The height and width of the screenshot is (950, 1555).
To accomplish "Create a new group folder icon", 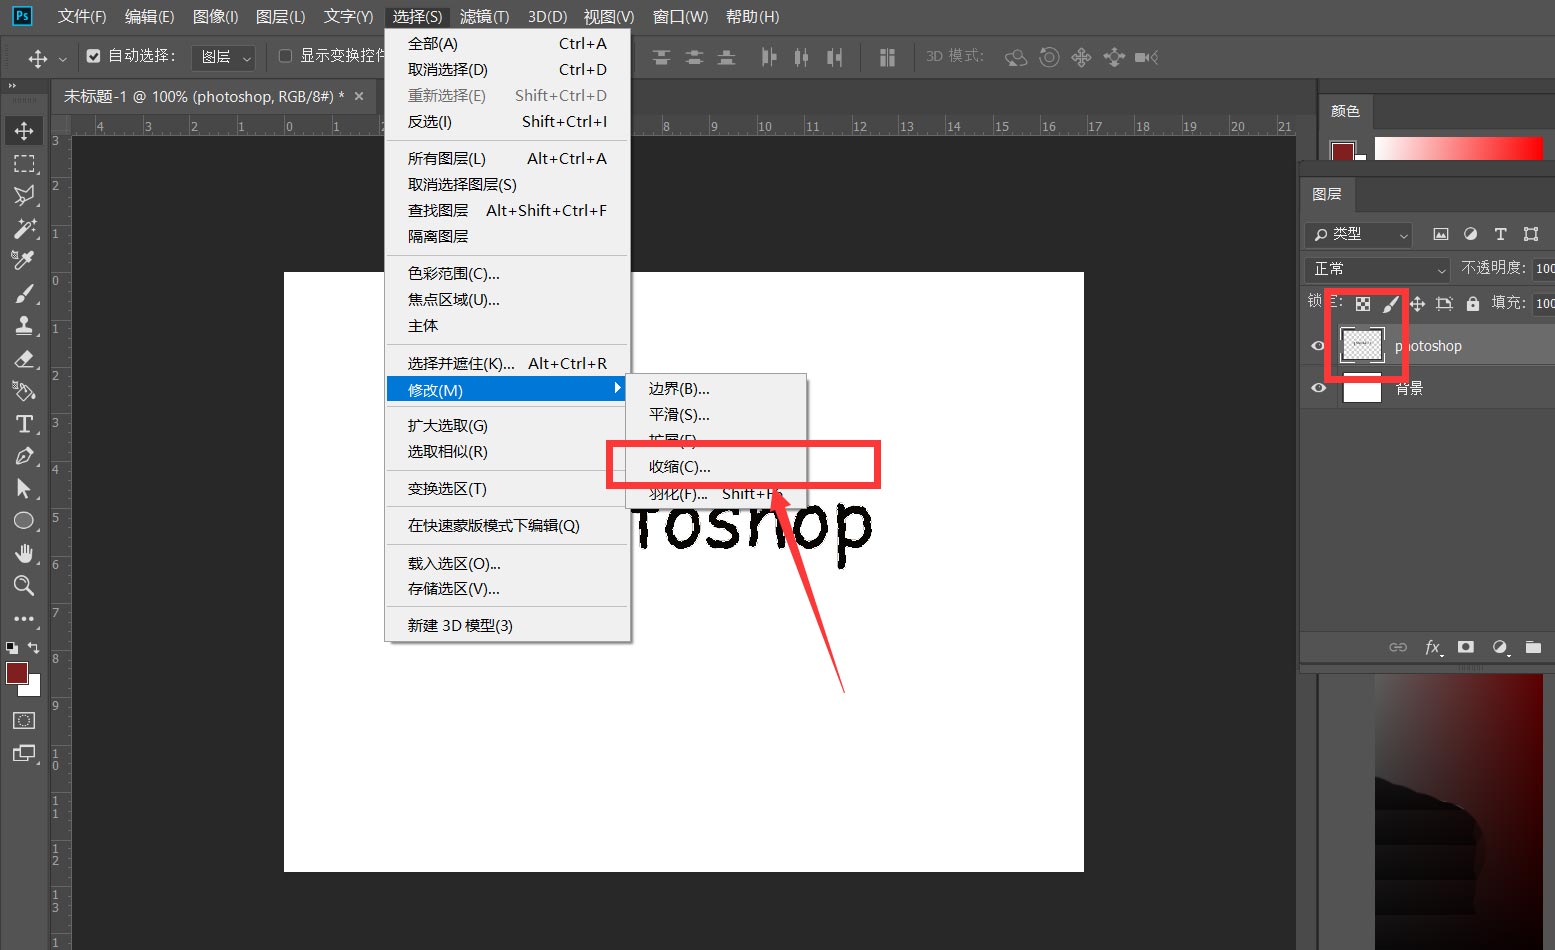I will click(x=1533, y=647).
